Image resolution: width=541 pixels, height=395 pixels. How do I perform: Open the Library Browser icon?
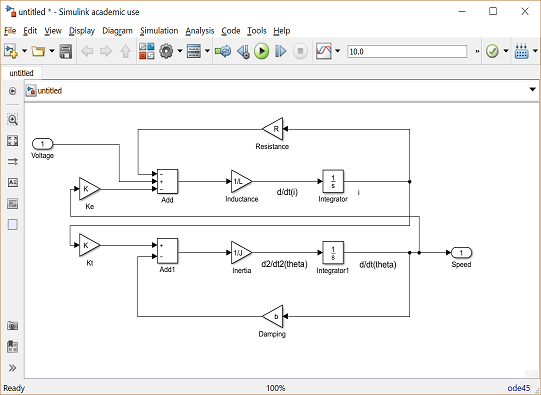[146, 51]
